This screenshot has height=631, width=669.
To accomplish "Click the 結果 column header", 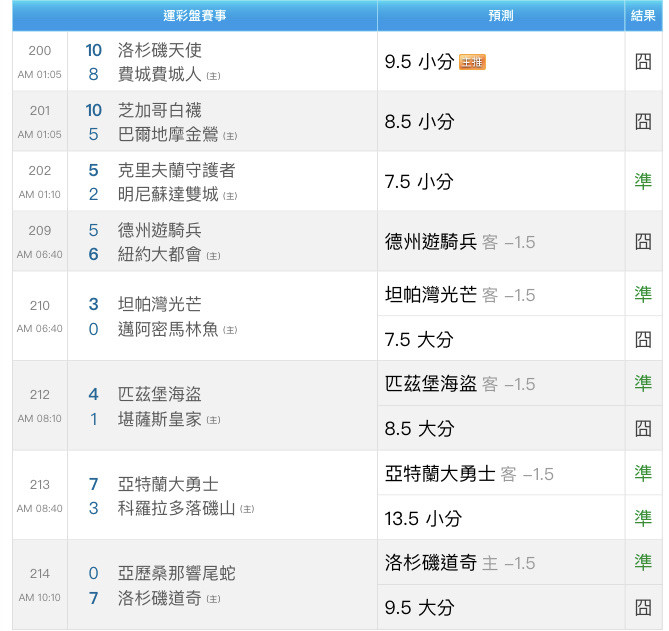I will point(643,16).
